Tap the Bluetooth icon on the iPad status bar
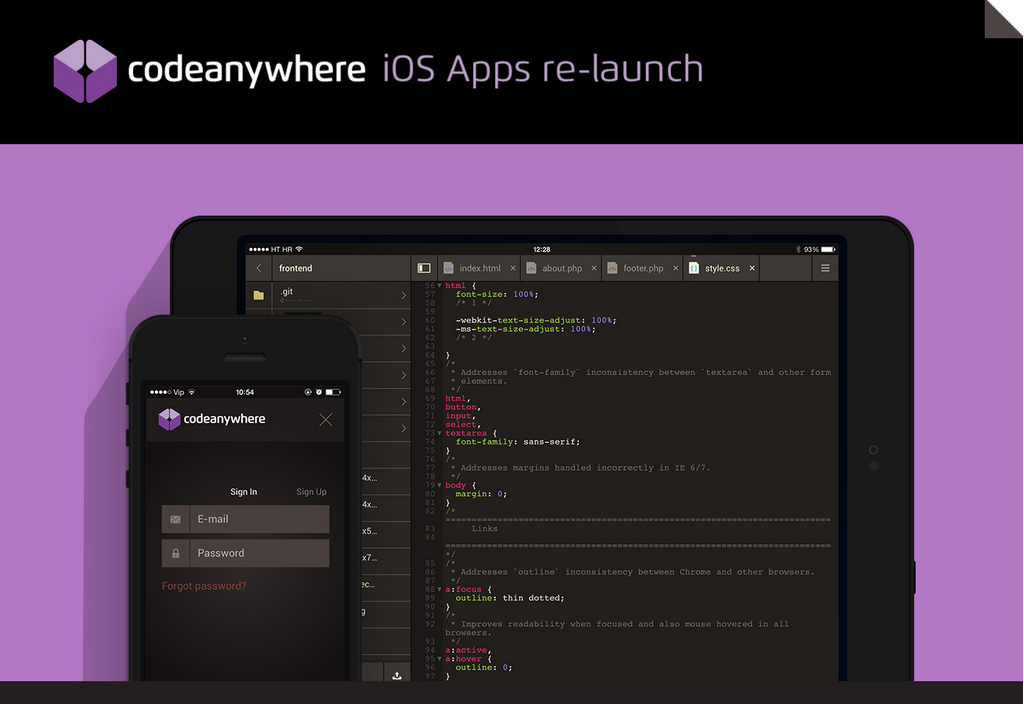Viewport: 1024px width, 705px height. point(798,249)
